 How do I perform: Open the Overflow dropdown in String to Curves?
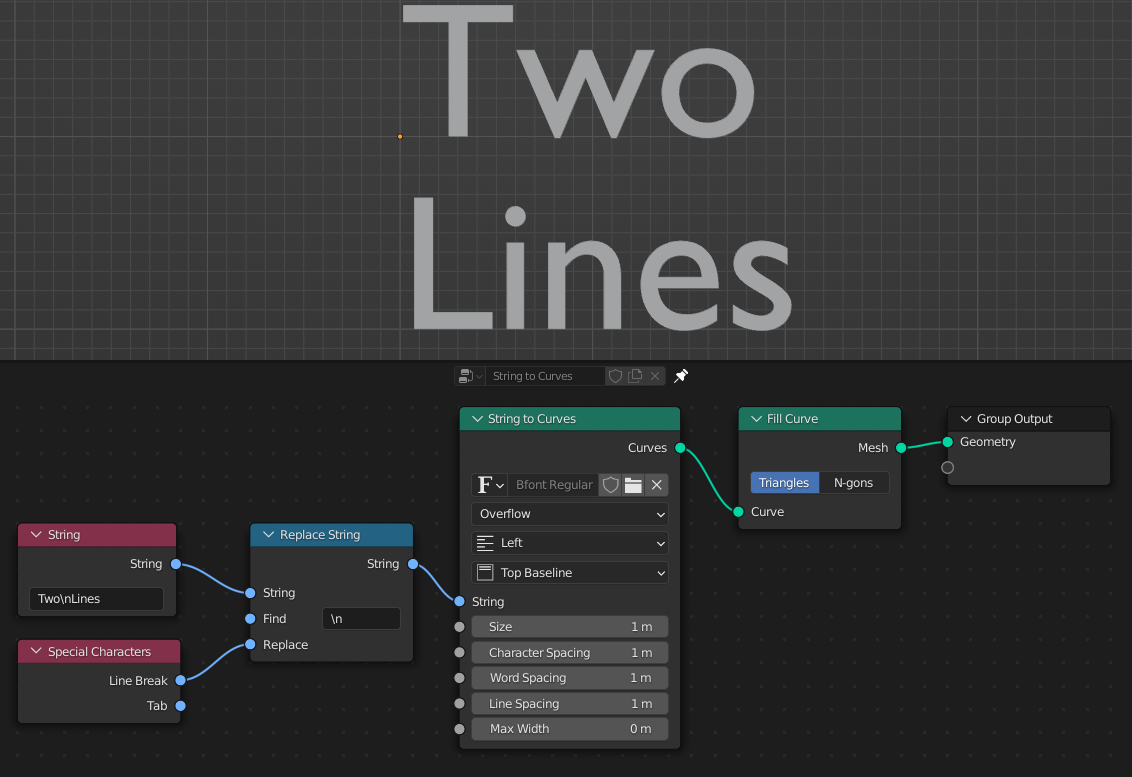pos(569,514)
